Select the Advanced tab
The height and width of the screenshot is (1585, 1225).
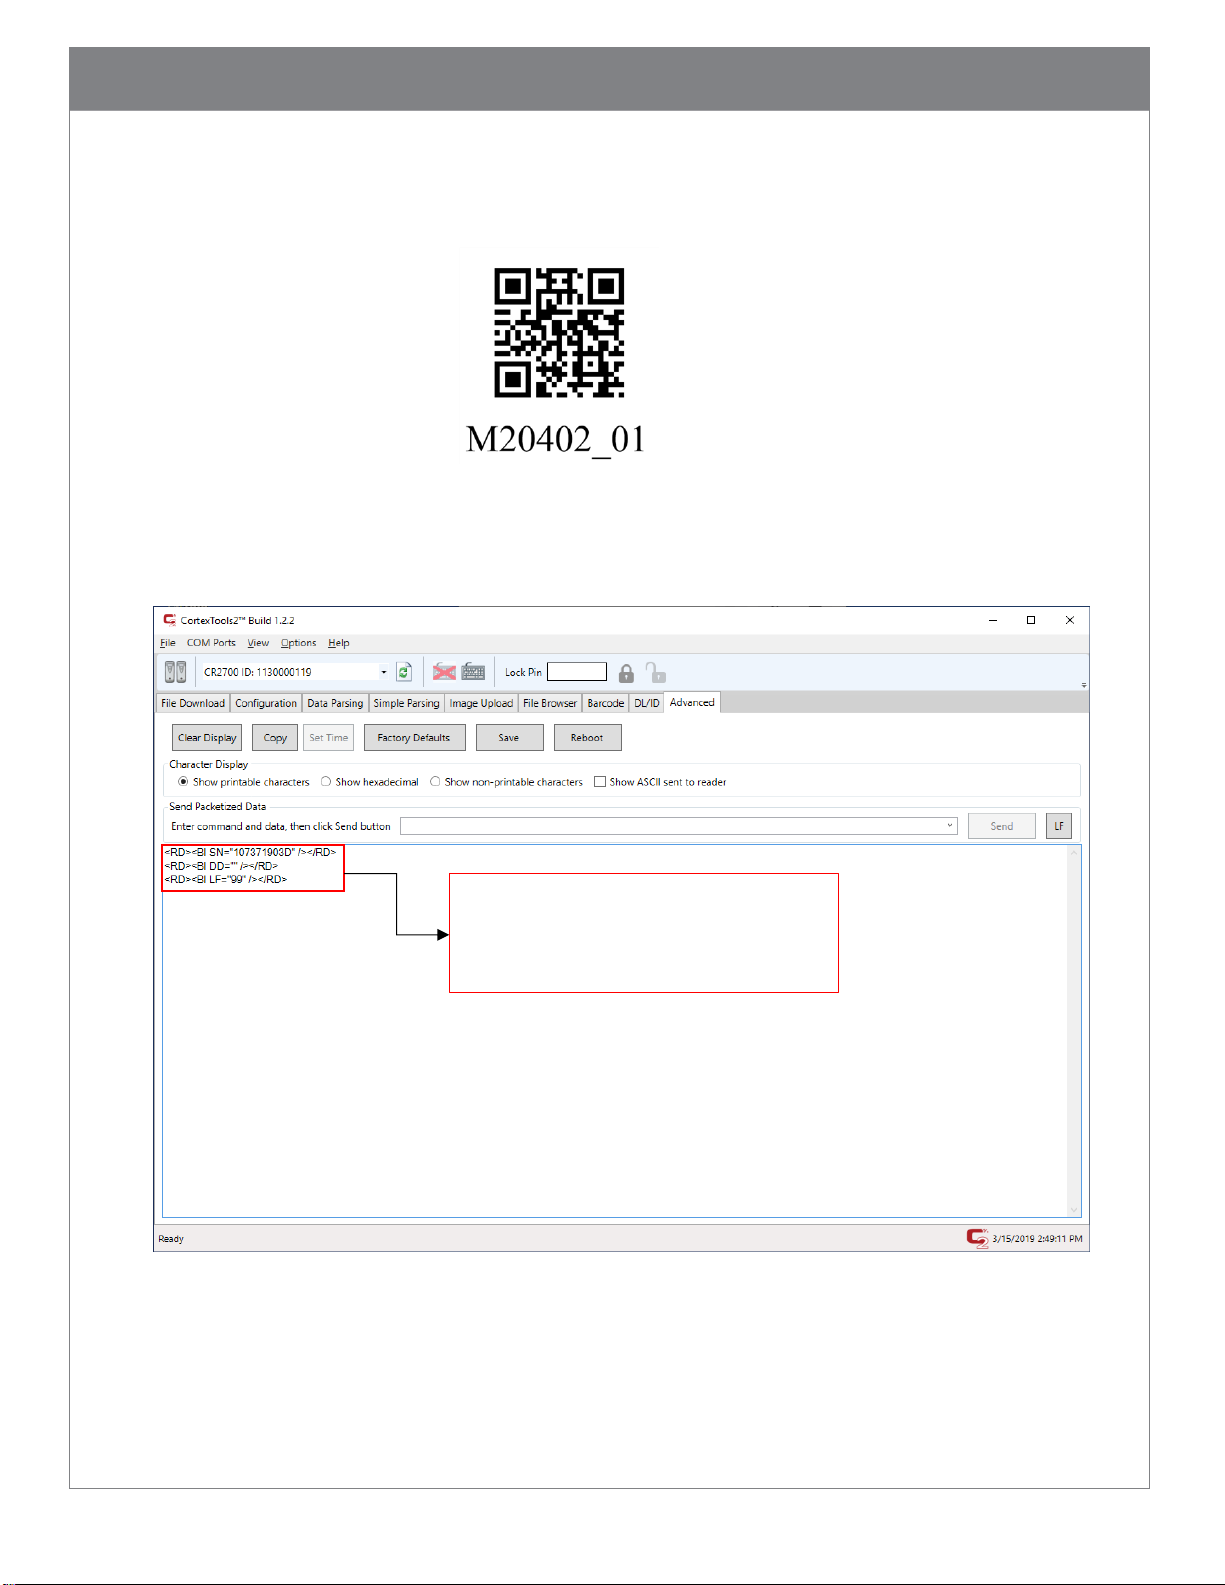tap(692, 702)
